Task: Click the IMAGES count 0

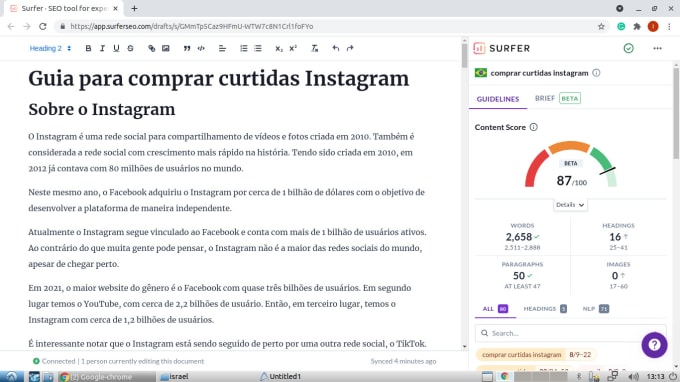Action: click(x=615, y=275)
